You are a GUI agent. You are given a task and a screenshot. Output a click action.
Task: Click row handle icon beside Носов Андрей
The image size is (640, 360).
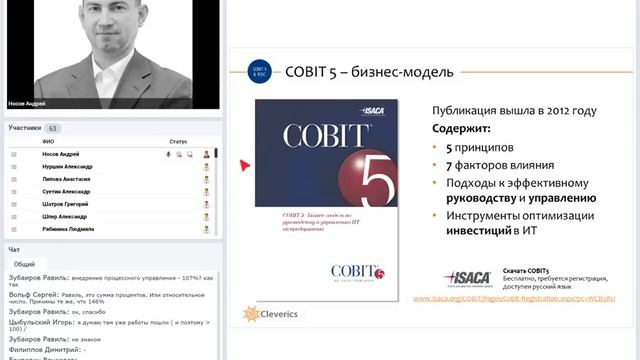point(14,154)
